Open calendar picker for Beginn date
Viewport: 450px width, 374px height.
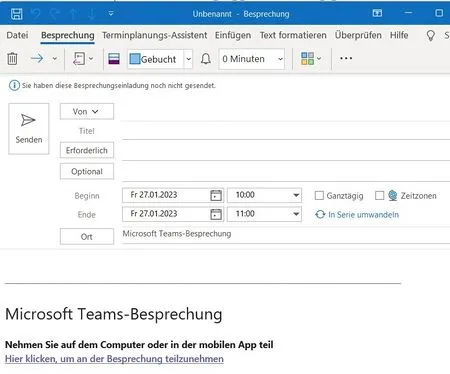pos(216,195)
